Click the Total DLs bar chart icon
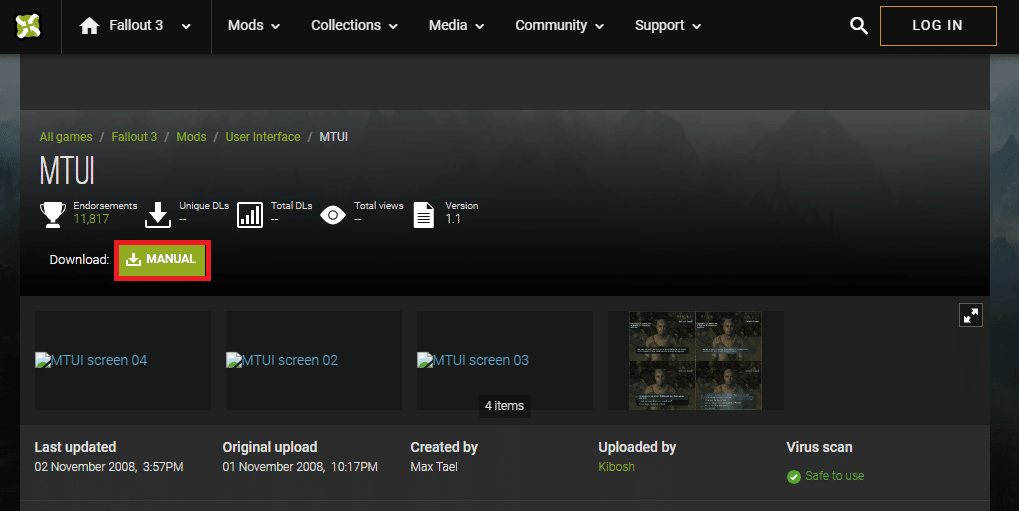The image size is (1019, 511). pos(250,215)
